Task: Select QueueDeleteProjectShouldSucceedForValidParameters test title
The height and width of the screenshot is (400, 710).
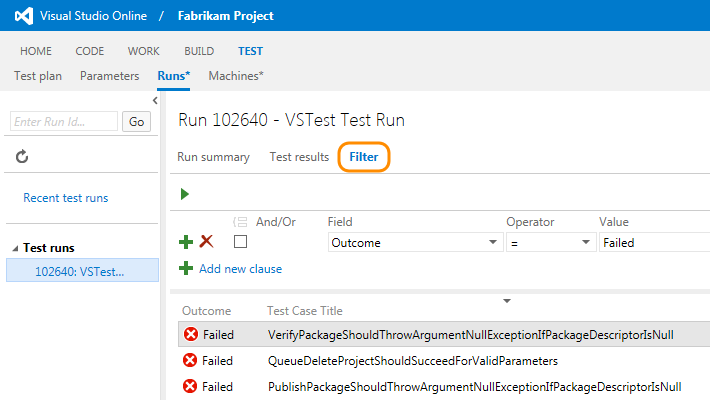Action: pos(413,361)
